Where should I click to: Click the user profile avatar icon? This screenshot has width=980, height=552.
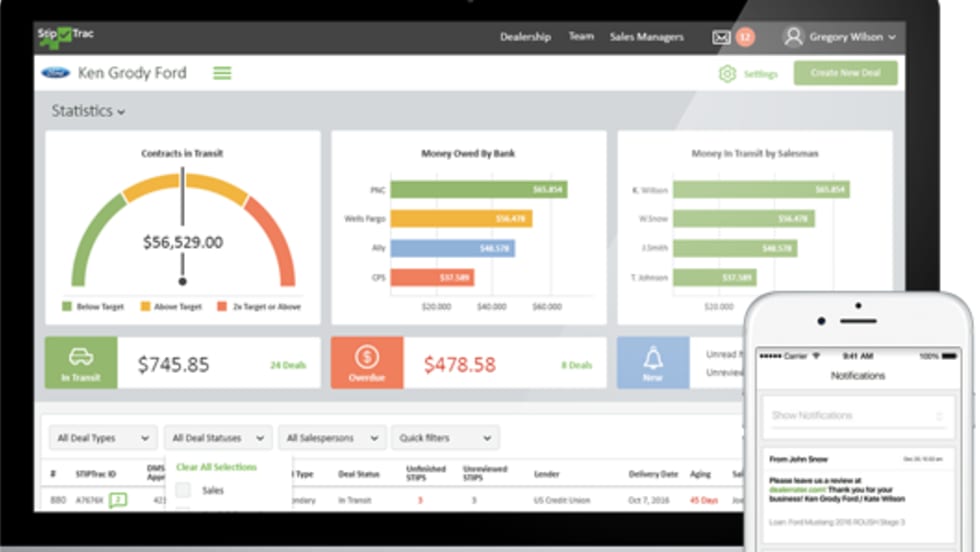793,37
